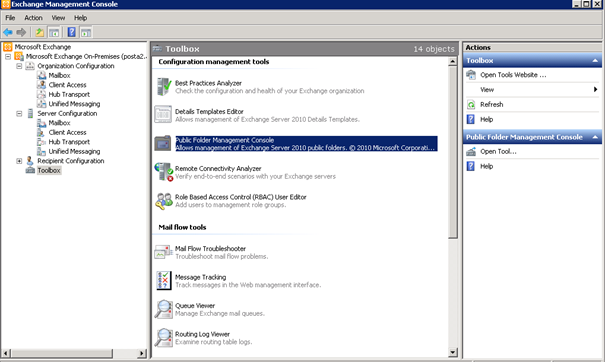The image size is (605, 362).
Task: Collapse the Organization Configuration node
Action: coord(19,66)
